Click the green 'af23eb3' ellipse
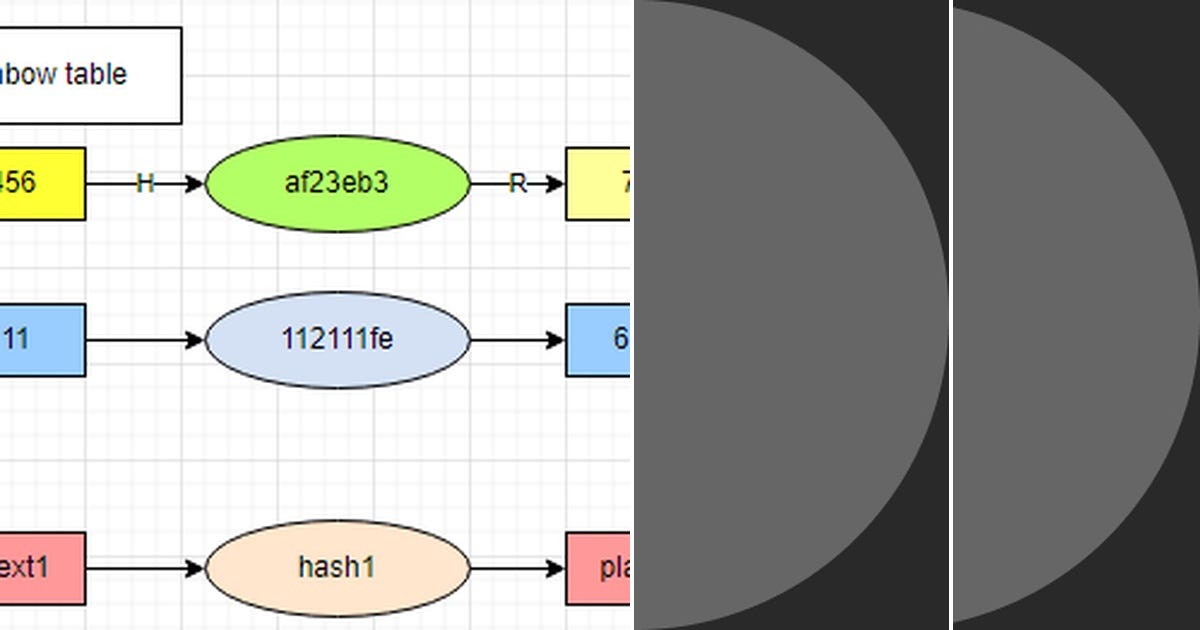The width and height of the screenshot is (1200, 630). click(x=336, y=184)
